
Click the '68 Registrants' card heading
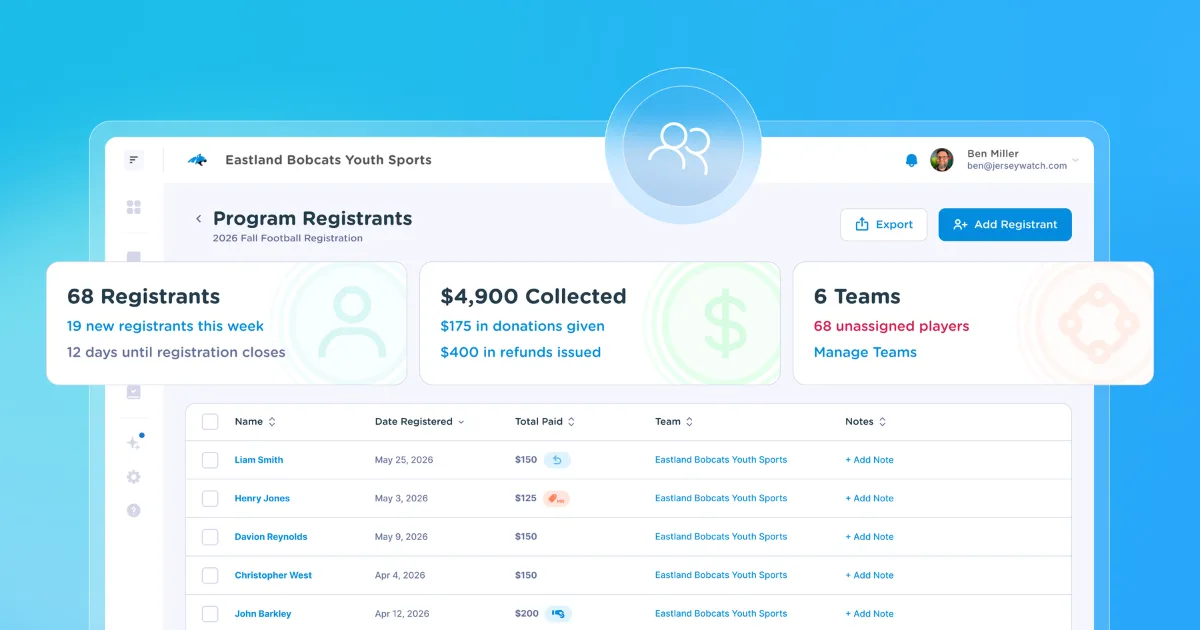point(143,296)
